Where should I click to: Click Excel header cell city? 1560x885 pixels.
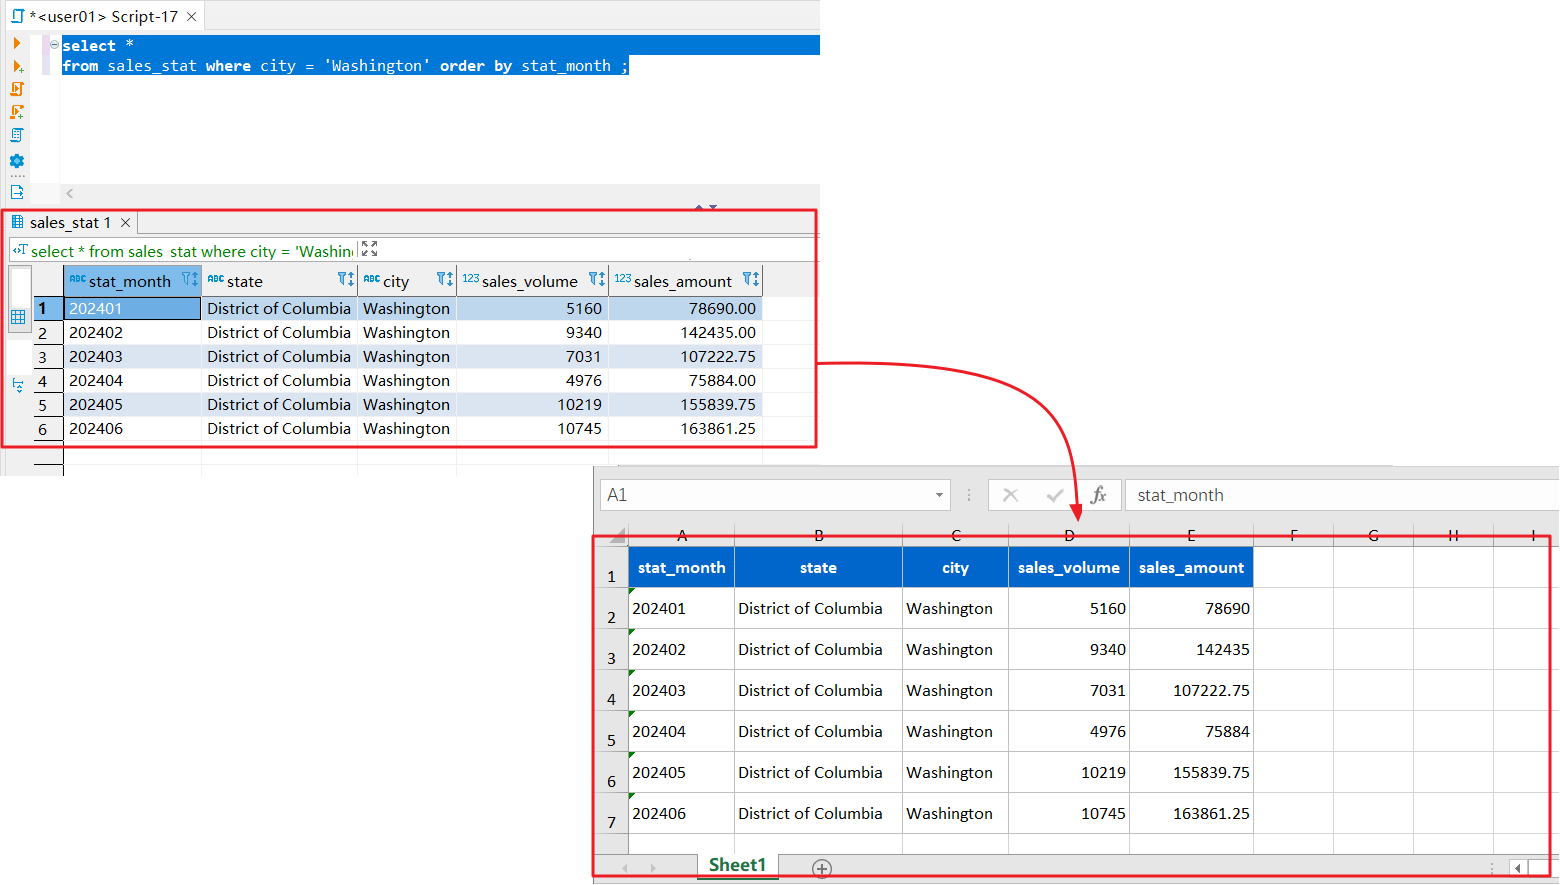click(955, 567)
